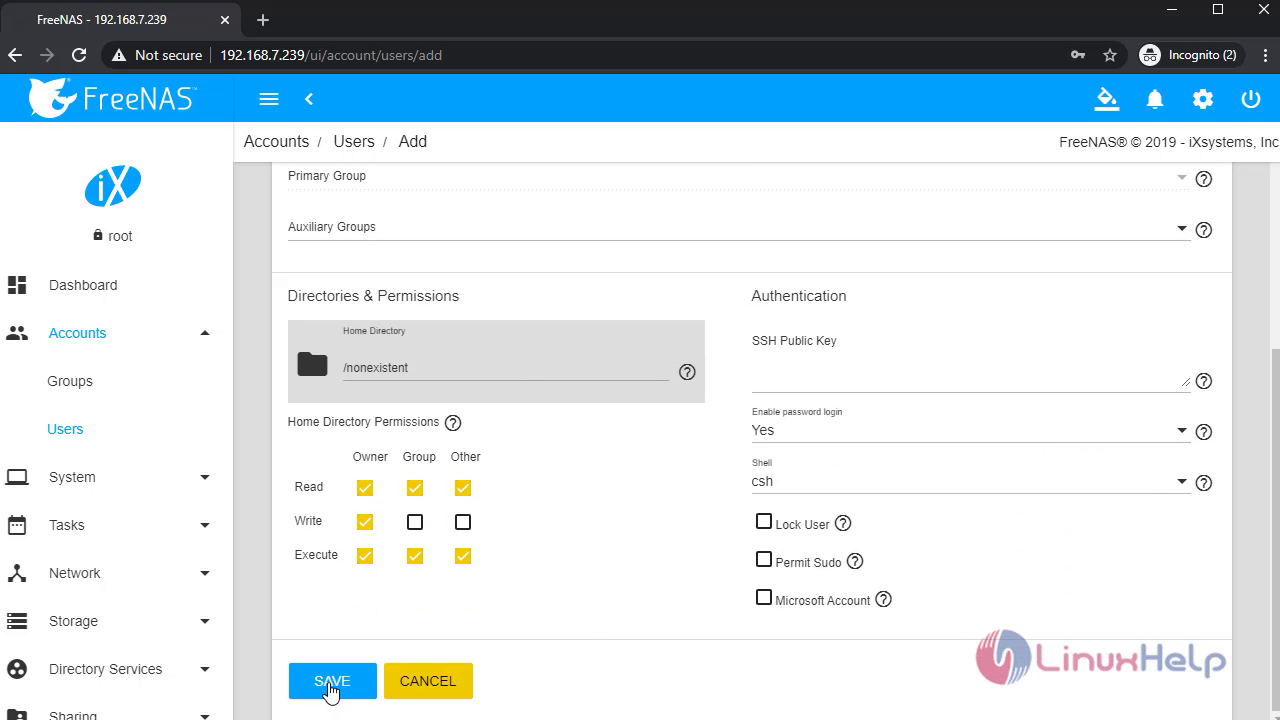Open the Home Directory folder browser
This screenshot has width=1280, height=720.
[313, 364]
